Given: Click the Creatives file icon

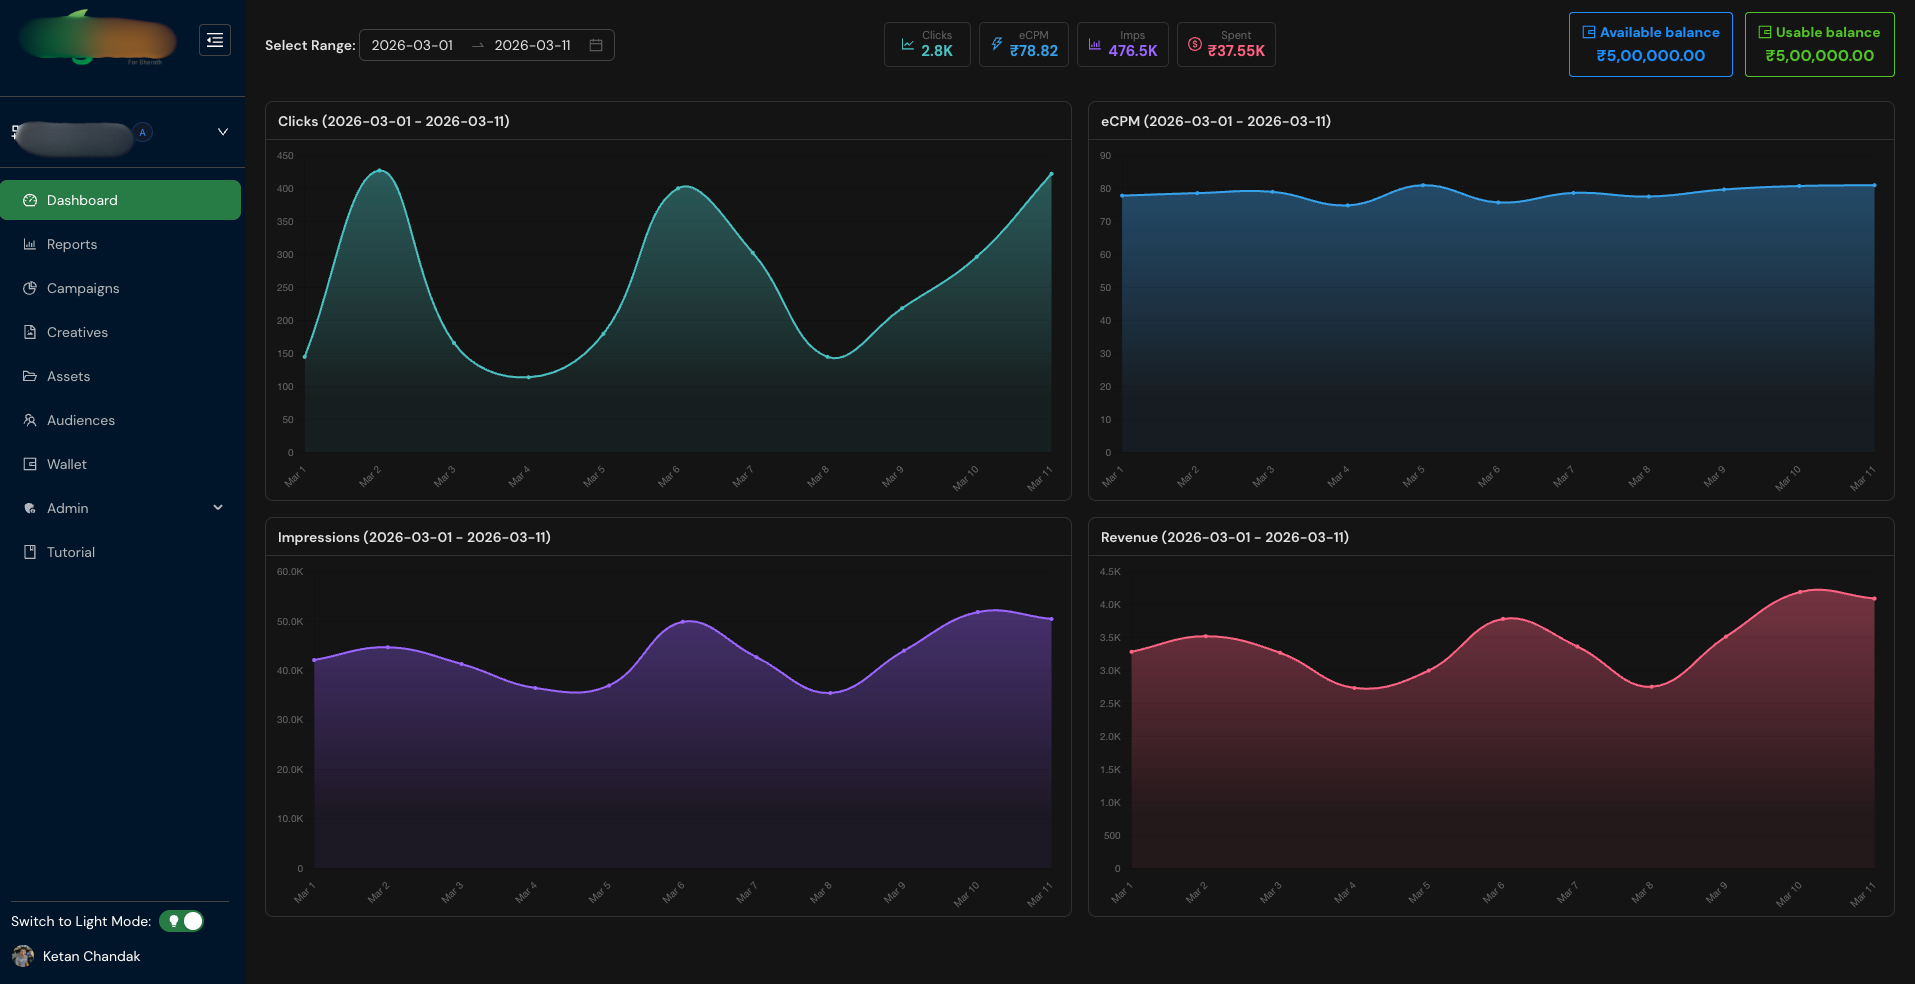Looking at the screenshot, I should click(x=30, y=332).
